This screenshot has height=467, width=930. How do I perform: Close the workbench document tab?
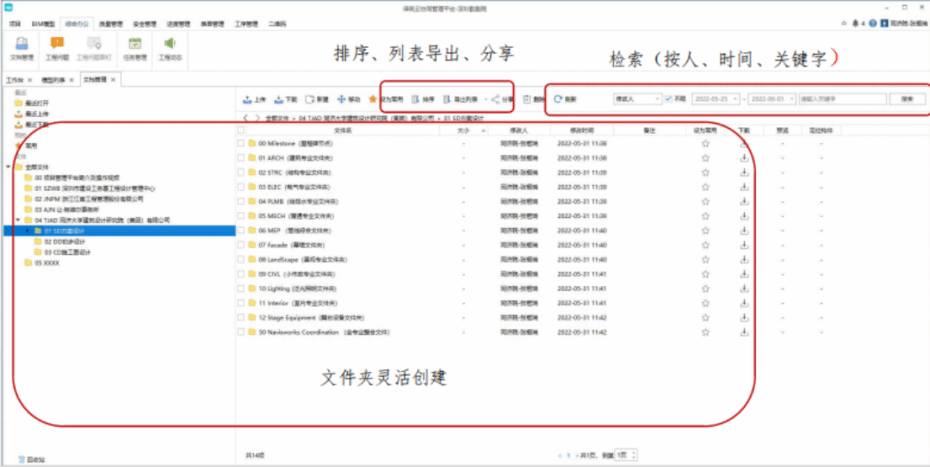pyautogui.click(x=30, y=80)
